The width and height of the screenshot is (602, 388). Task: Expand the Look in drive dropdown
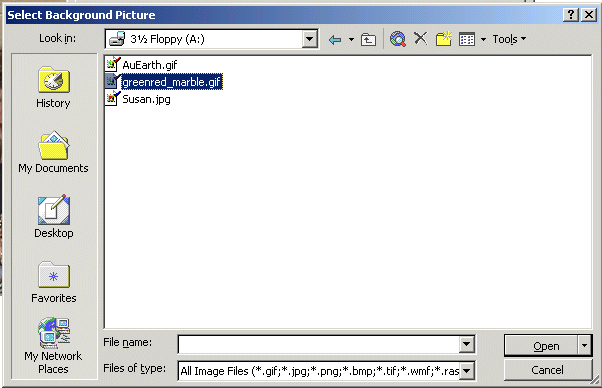point(309,39)
